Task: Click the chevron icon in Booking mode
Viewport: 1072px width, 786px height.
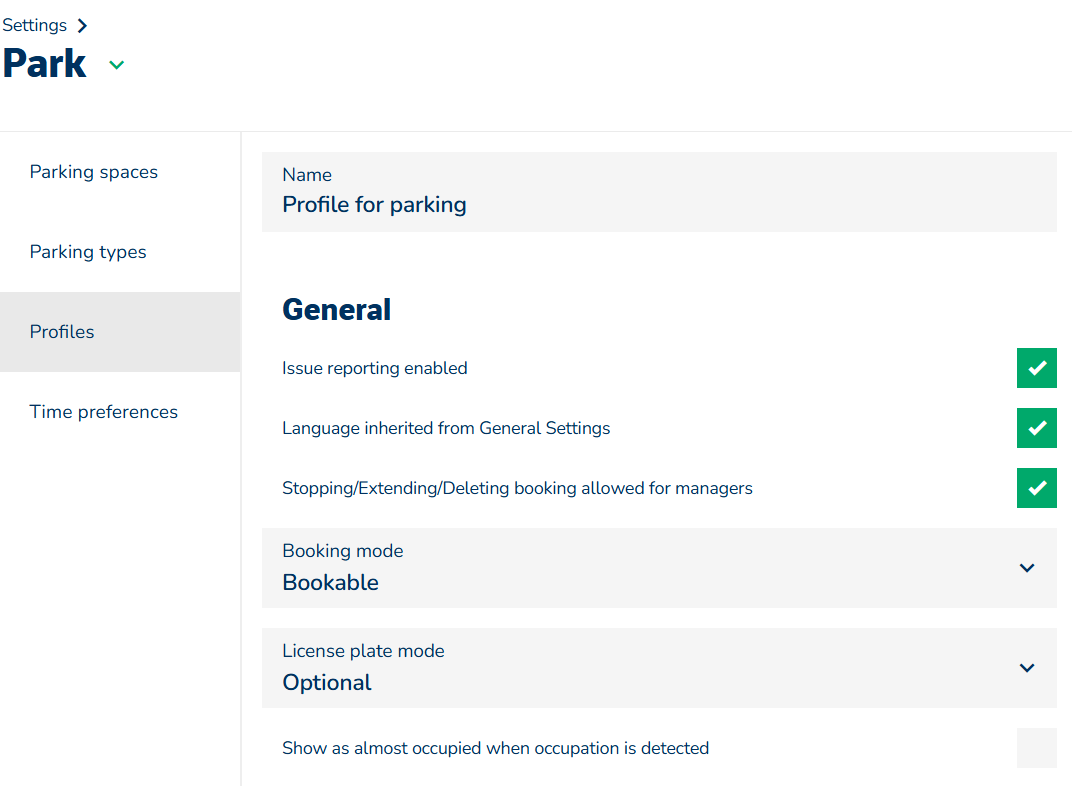Action: click(x=1026, y=568)
